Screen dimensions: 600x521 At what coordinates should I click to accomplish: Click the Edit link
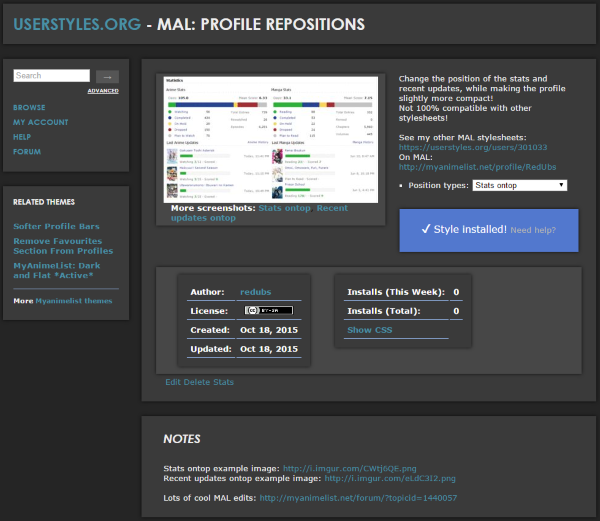tap(173, 382)
